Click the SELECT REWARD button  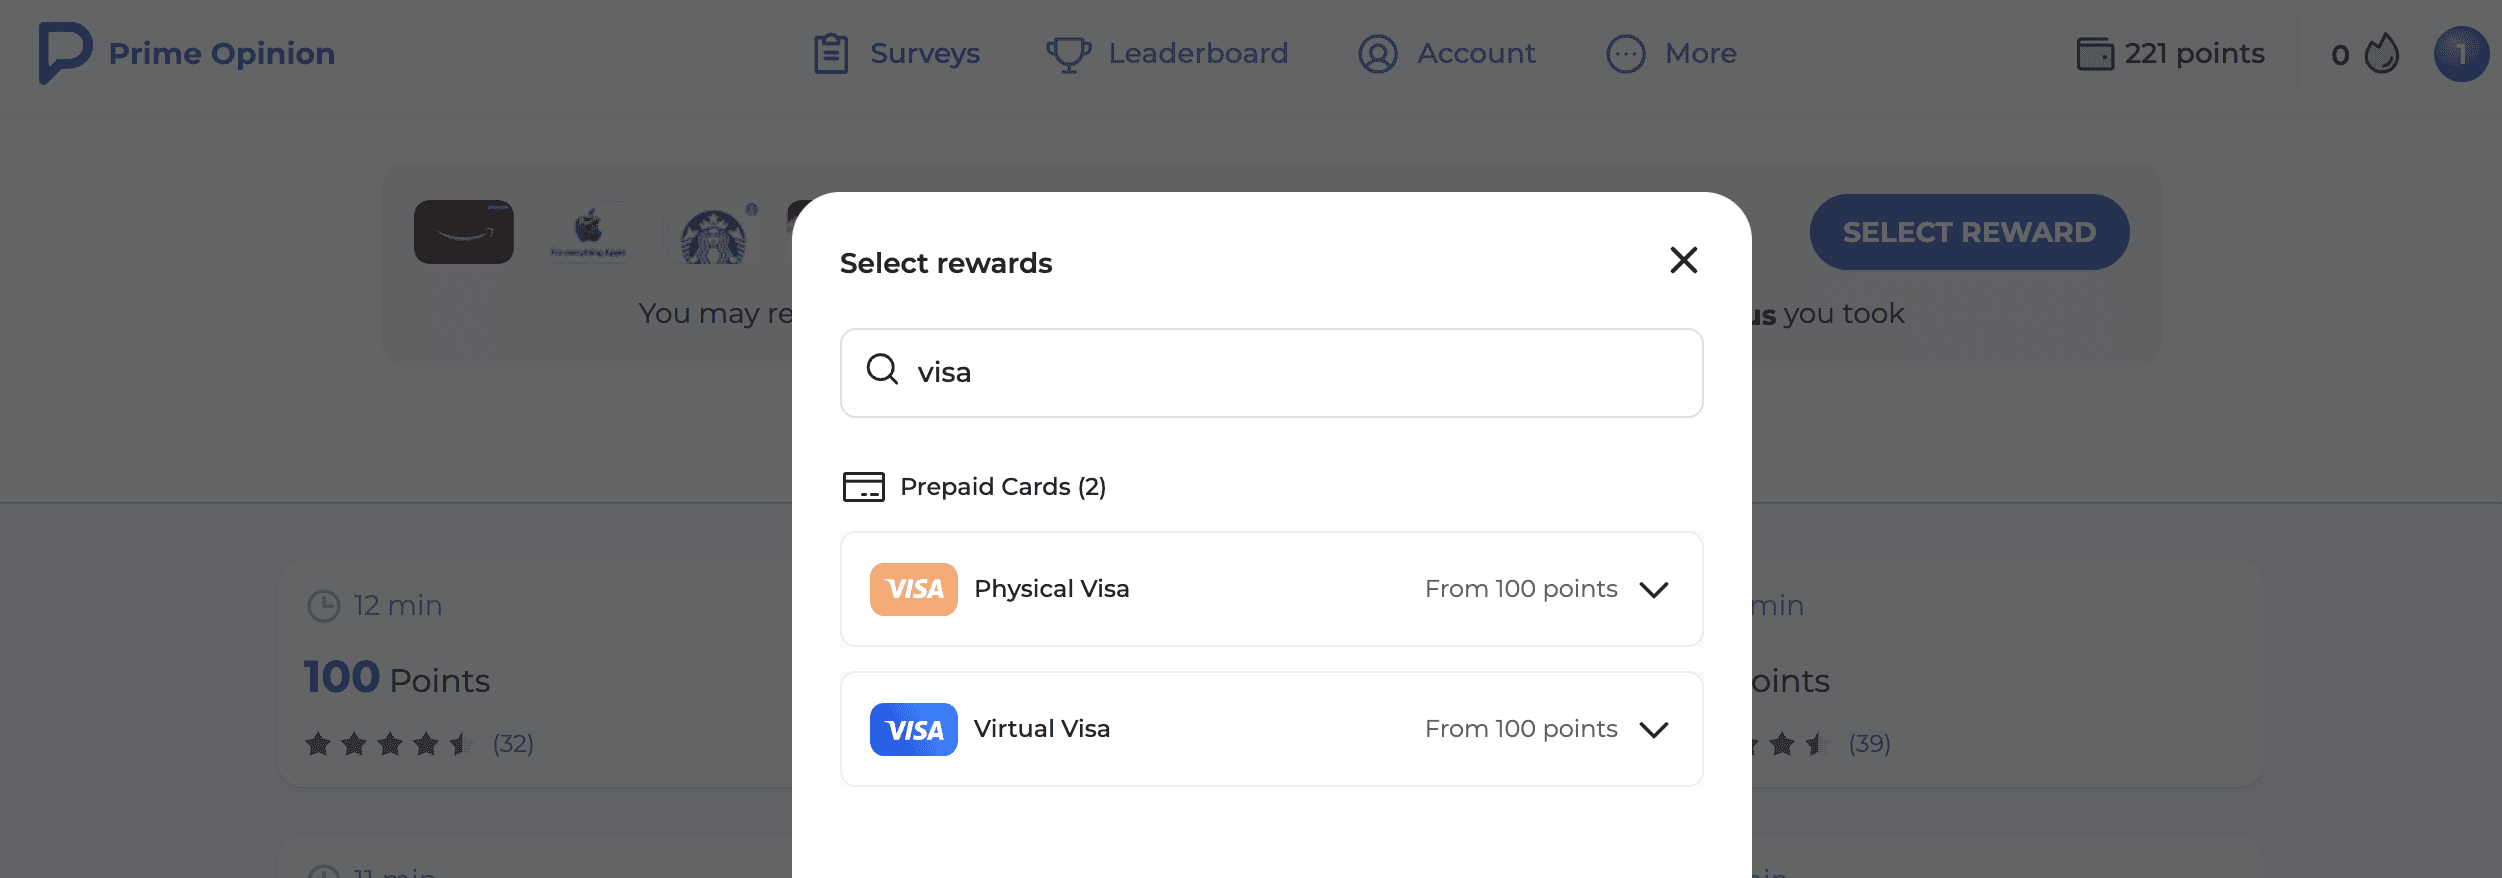tap(1969, 231)
